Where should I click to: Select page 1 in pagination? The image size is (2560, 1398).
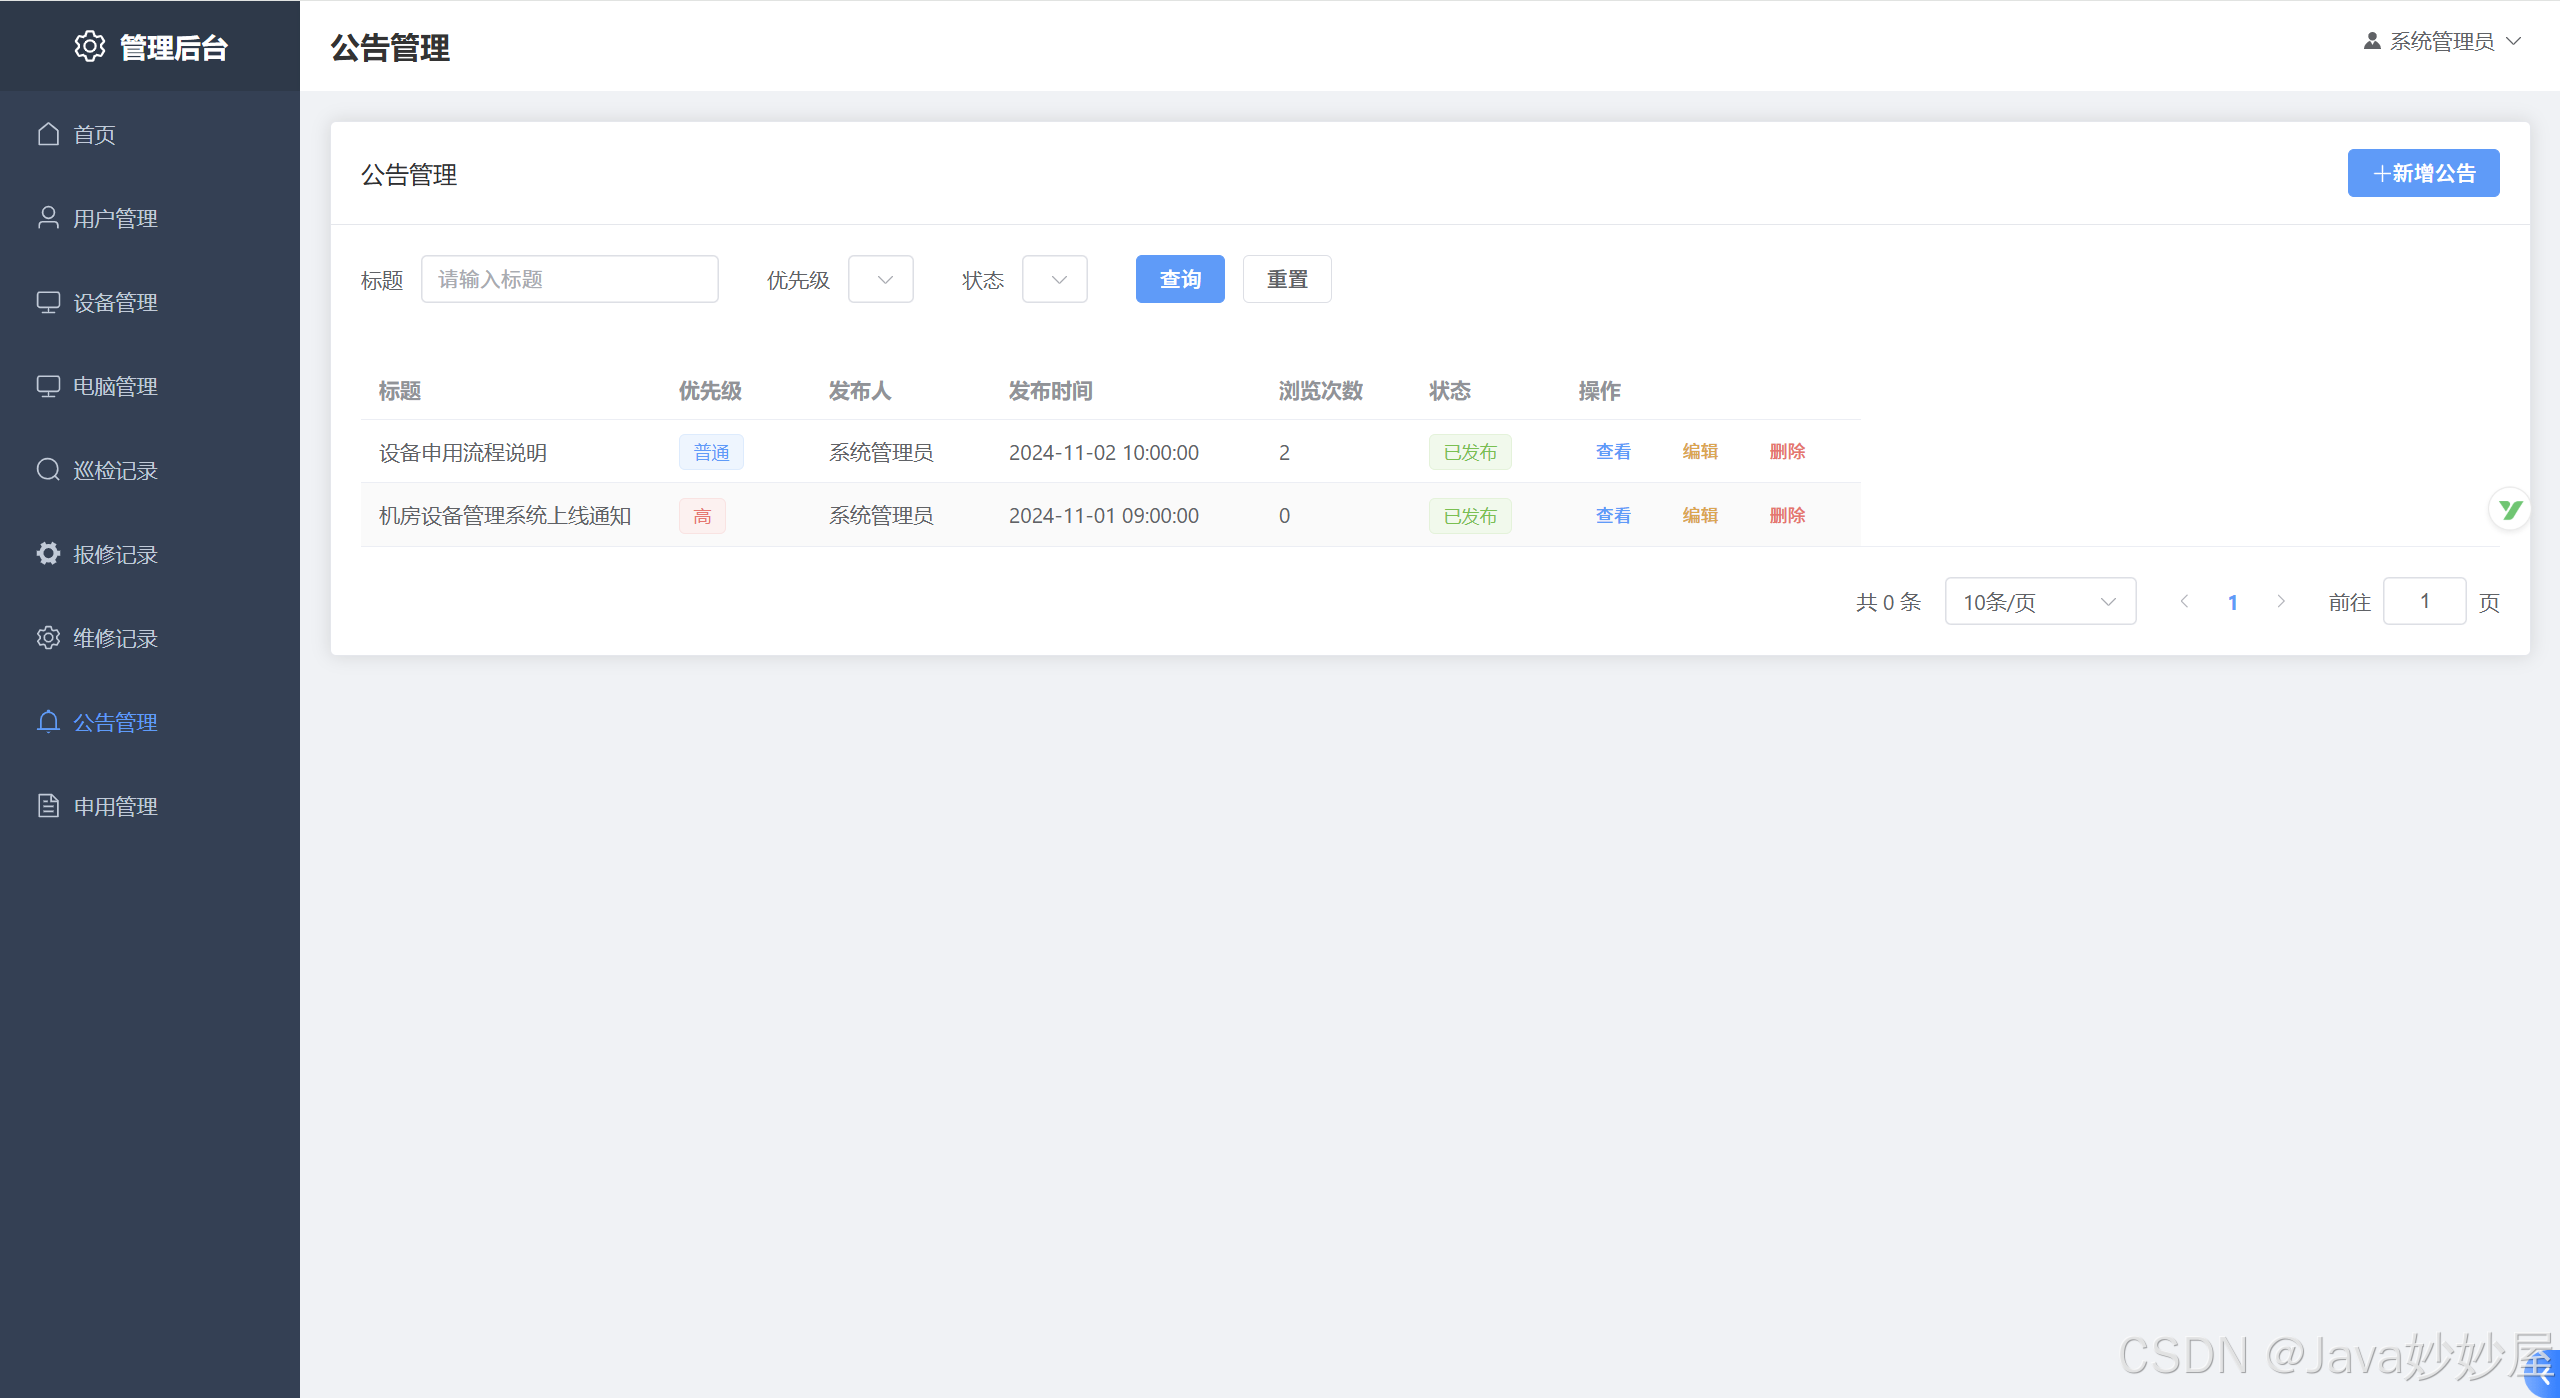coord(2232,602)
